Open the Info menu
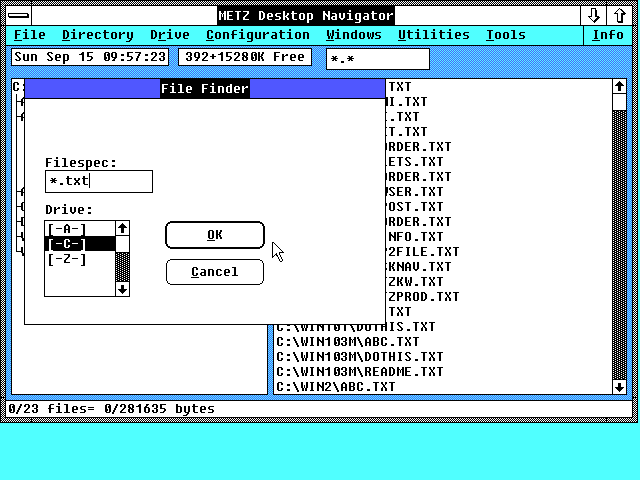Screen dimensions: 640x480 click(608, 35)
